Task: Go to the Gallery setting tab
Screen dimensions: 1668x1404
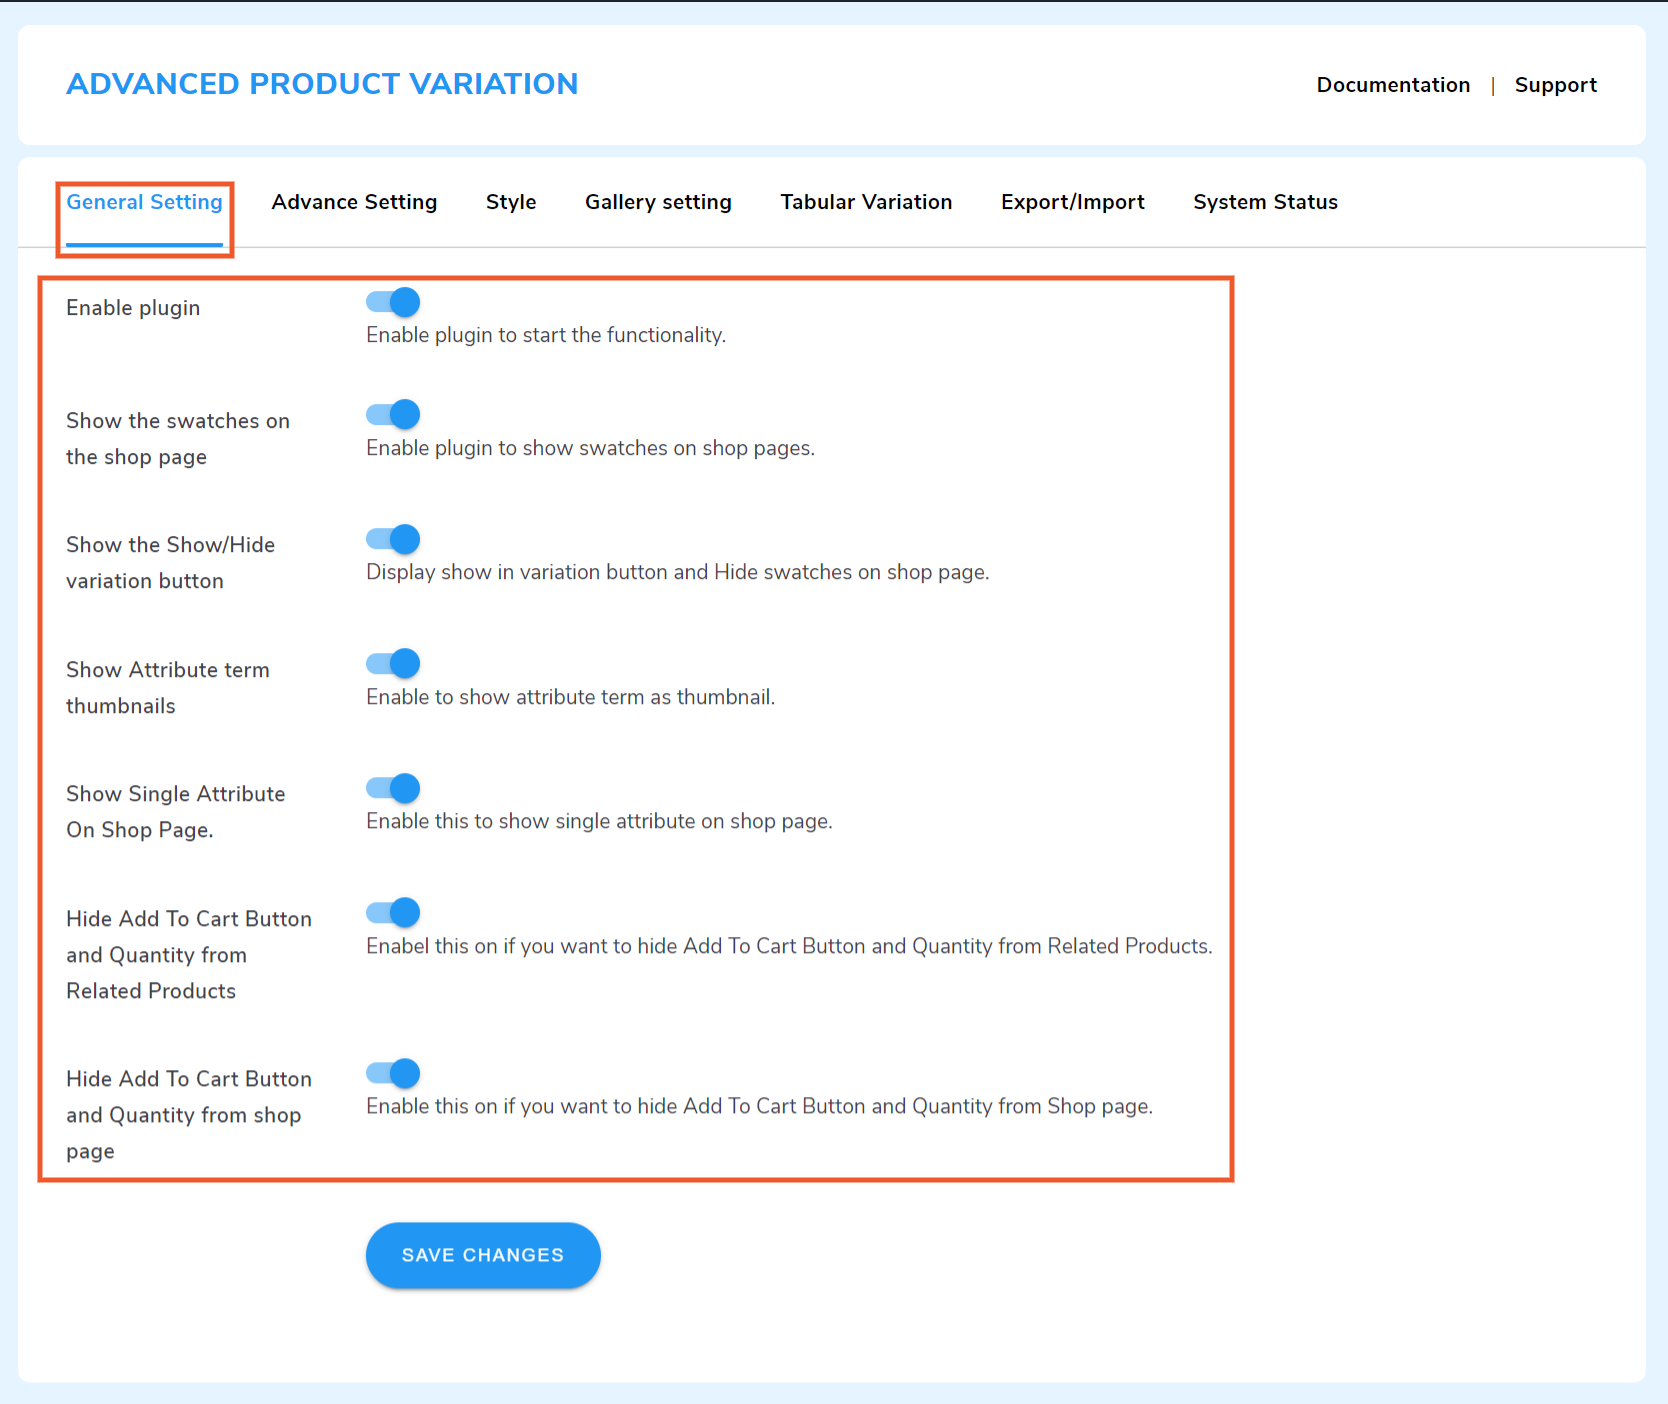Action: 657,202
